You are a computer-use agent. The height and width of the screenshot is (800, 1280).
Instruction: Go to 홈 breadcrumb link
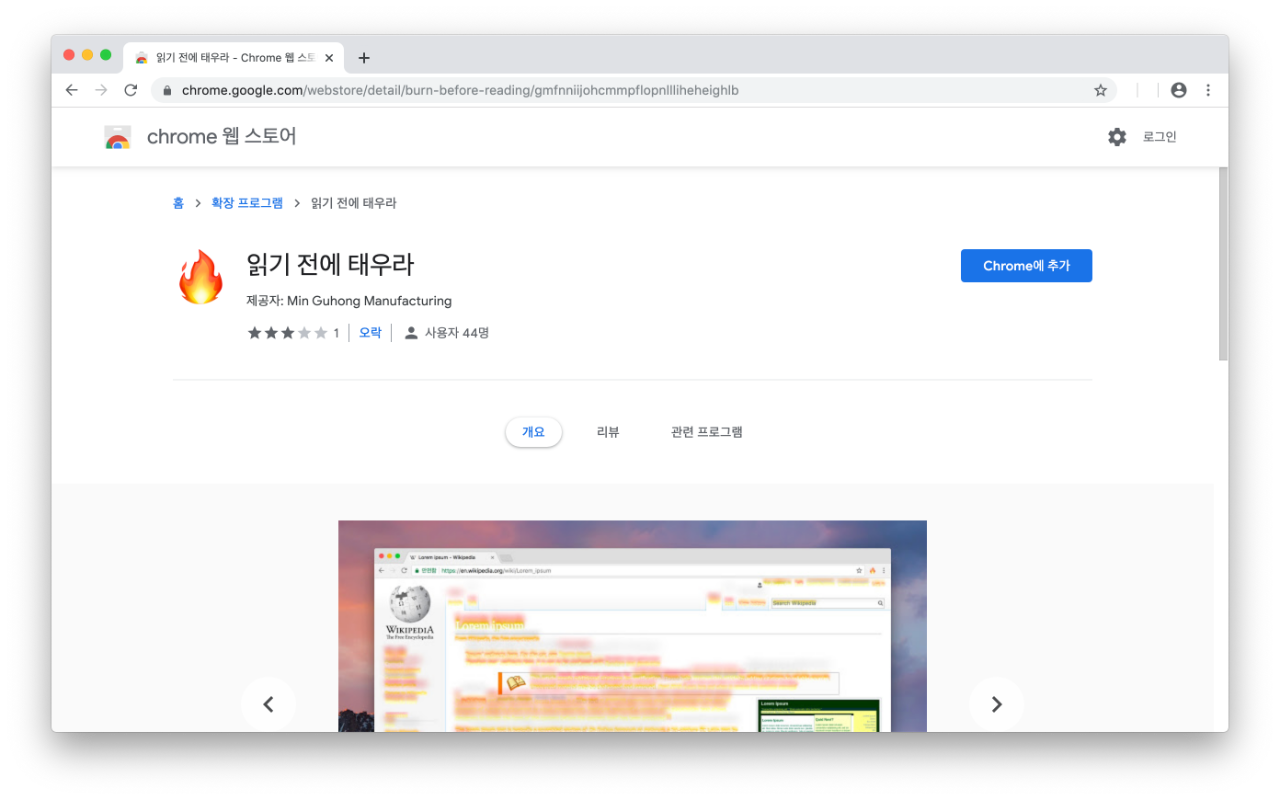pos(178,203)
